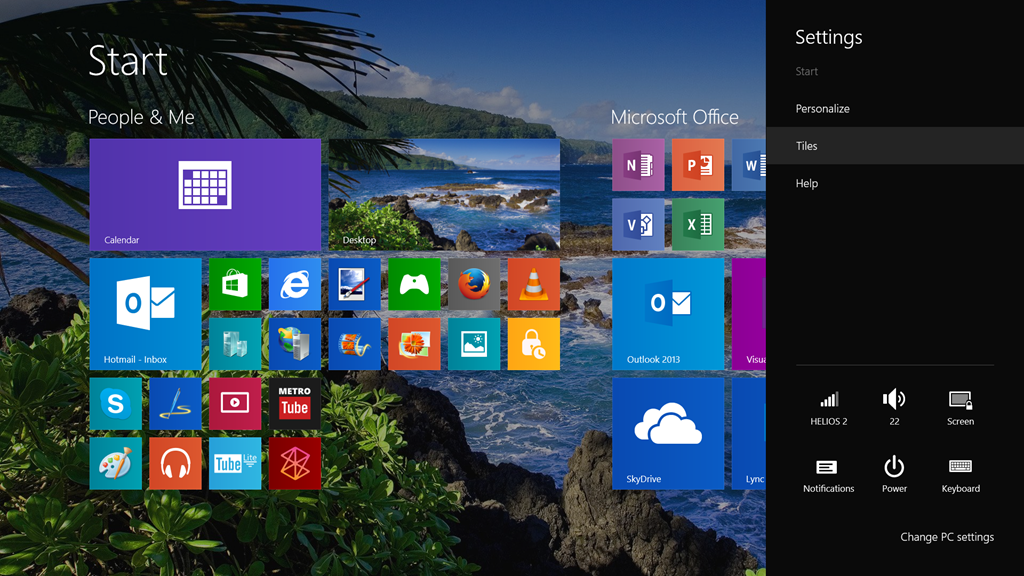Open the Calendar tile
This screenshot has width=1024, height=576.
click(x=205, y=195)
